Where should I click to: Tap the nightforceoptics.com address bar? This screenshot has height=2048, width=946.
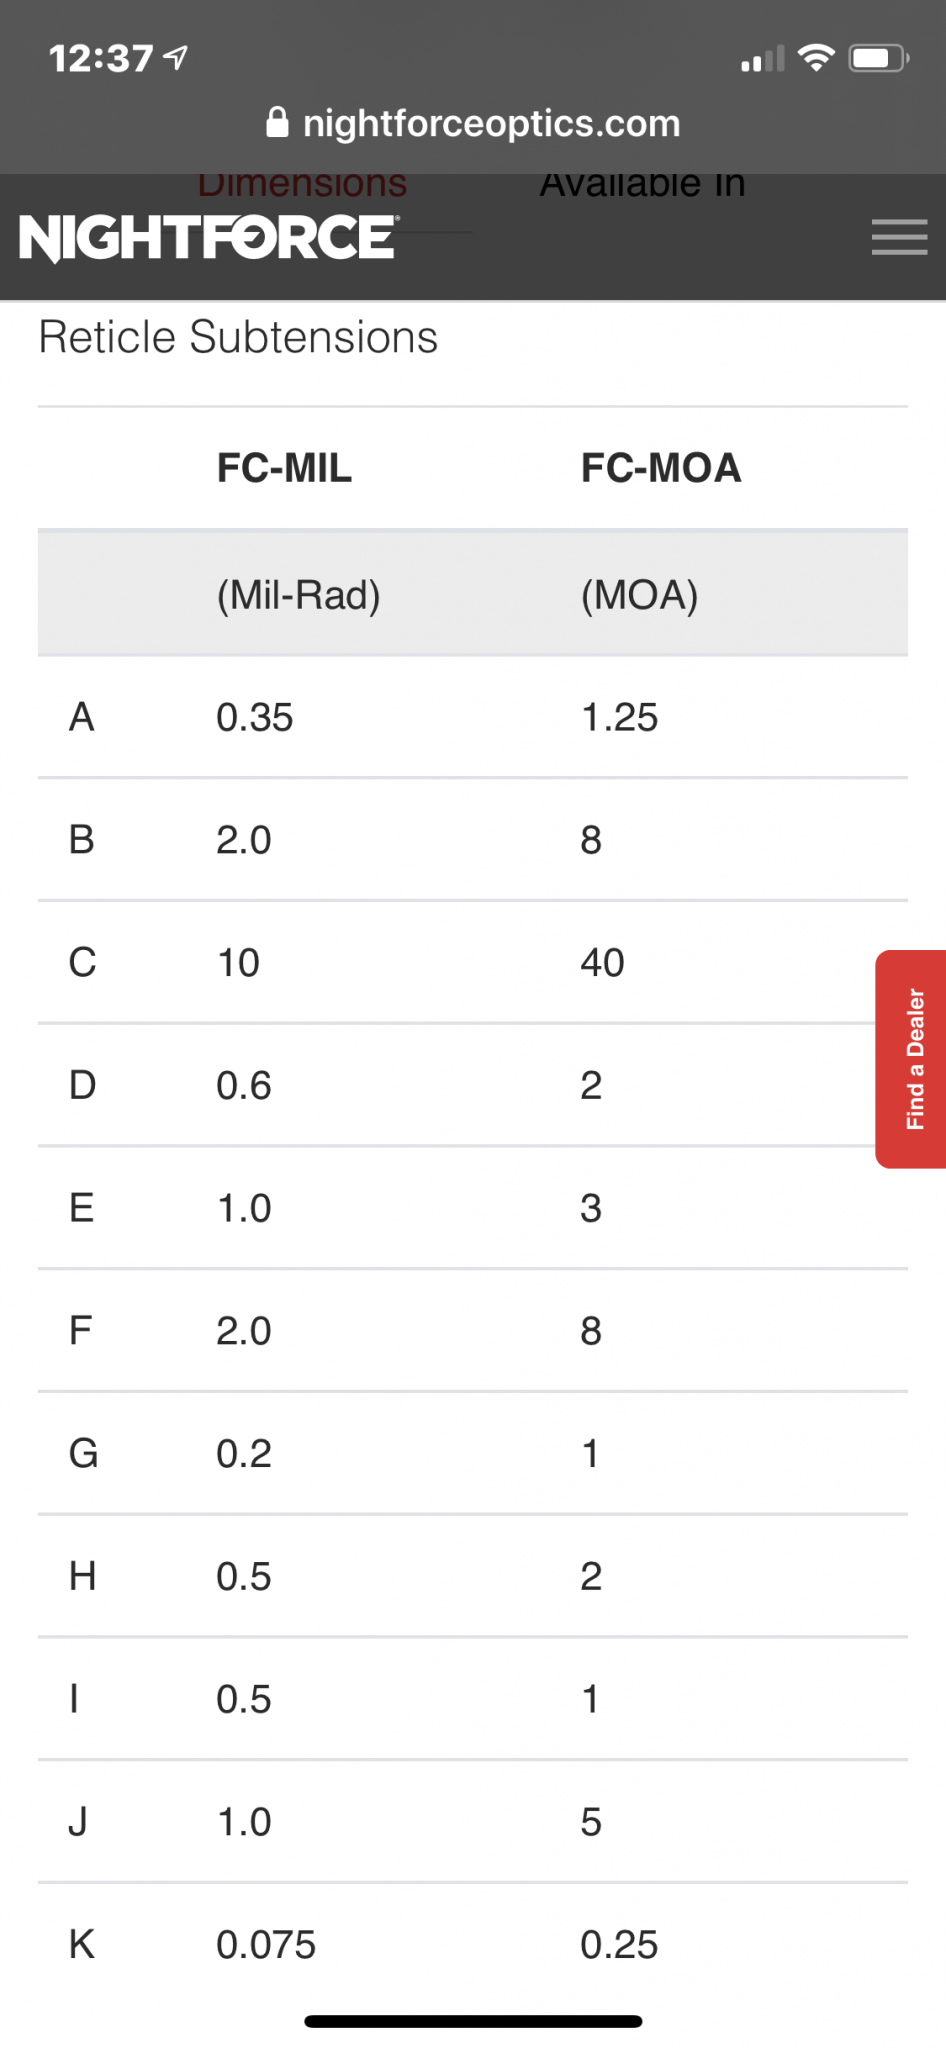(473, 123)
